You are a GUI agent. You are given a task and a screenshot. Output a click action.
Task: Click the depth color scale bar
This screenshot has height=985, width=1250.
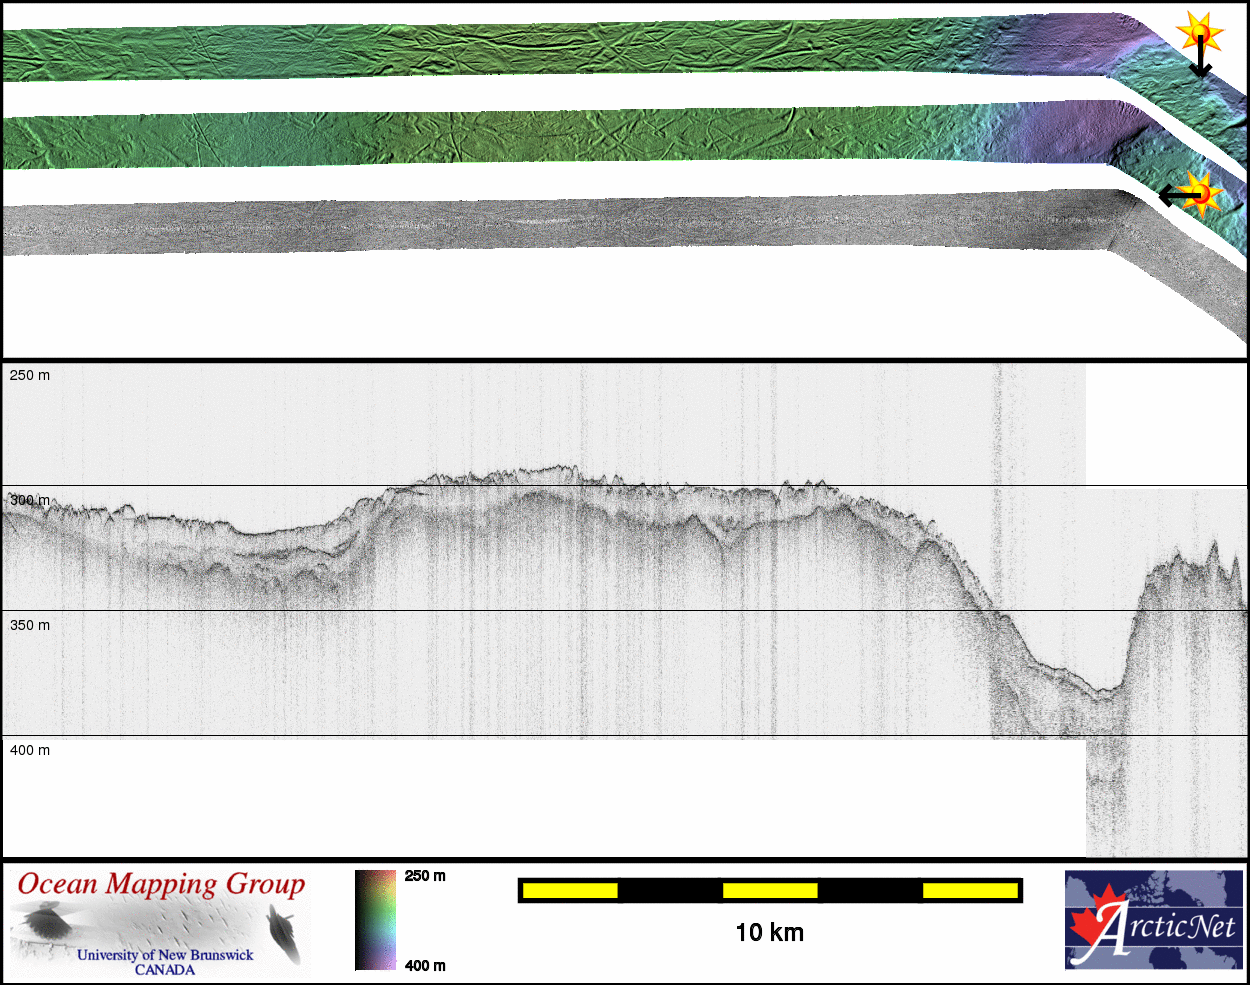pyautogui.click(x=376, y=920)
